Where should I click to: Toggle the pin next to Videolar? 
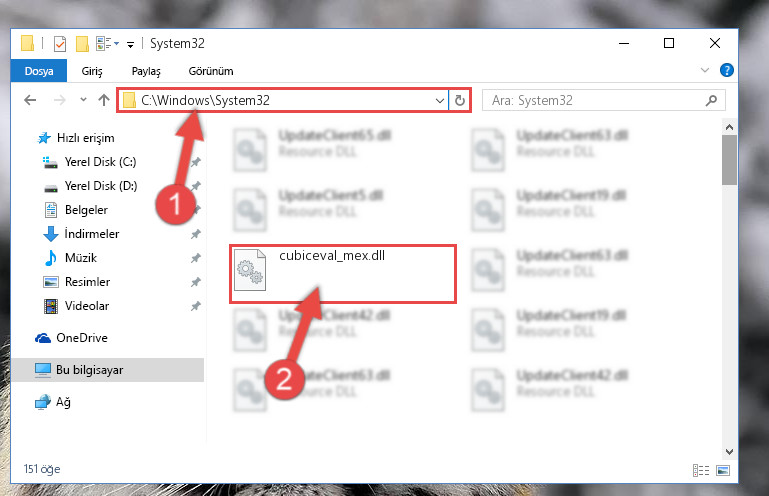click(196, 306)
